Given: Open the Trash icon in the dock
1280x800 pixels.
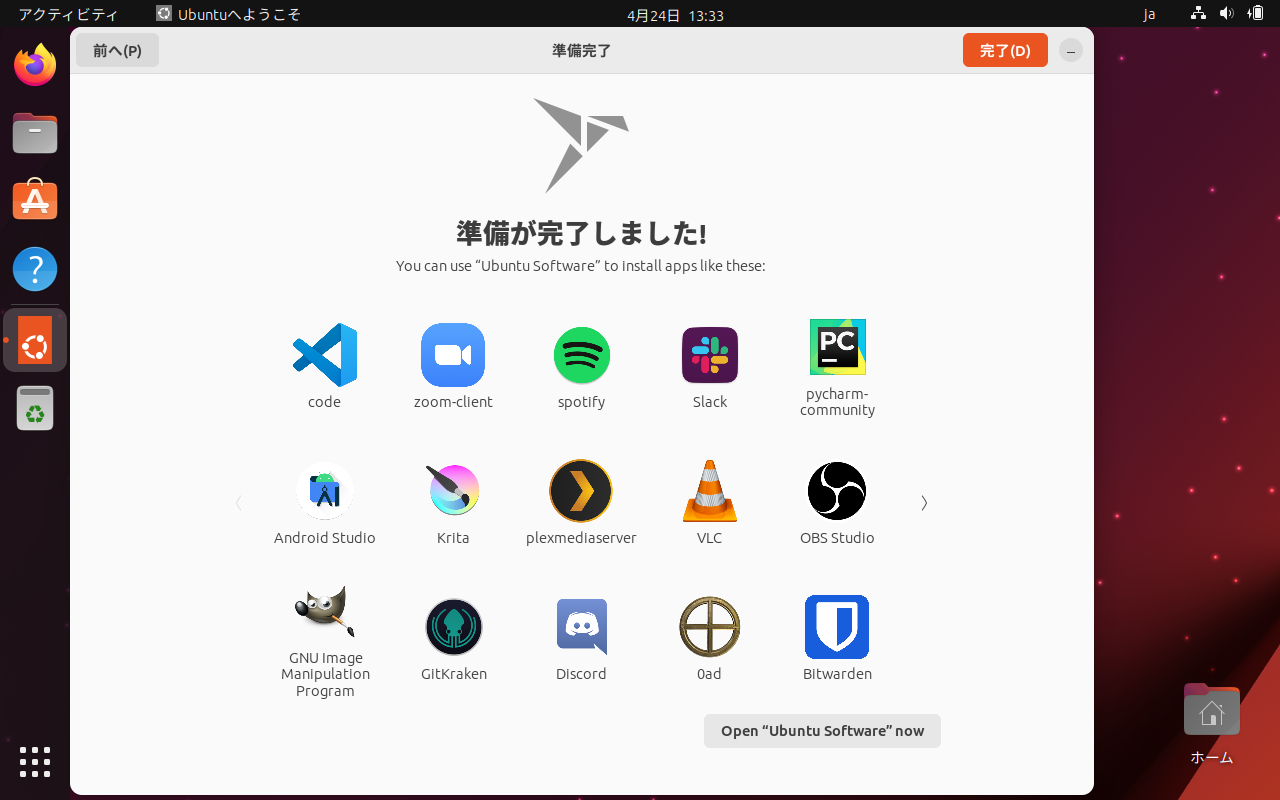Looking at the screenshot, I should 35,408.
